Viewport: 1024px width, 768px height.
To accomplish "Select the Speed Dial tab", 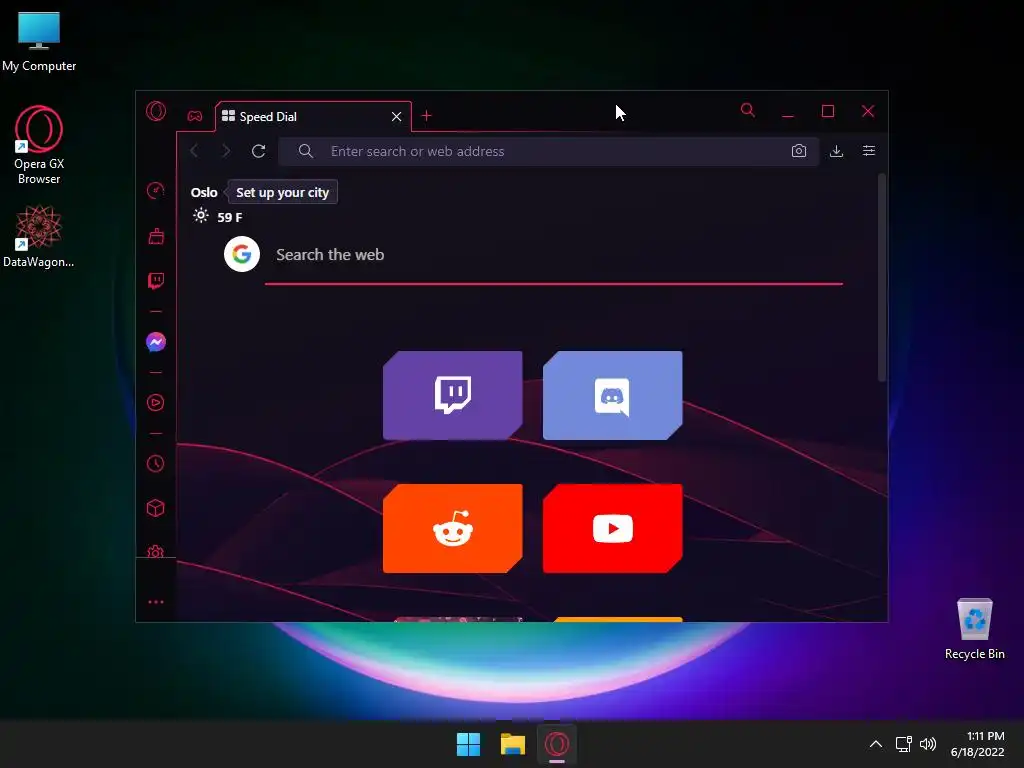I will coord(313,116).
